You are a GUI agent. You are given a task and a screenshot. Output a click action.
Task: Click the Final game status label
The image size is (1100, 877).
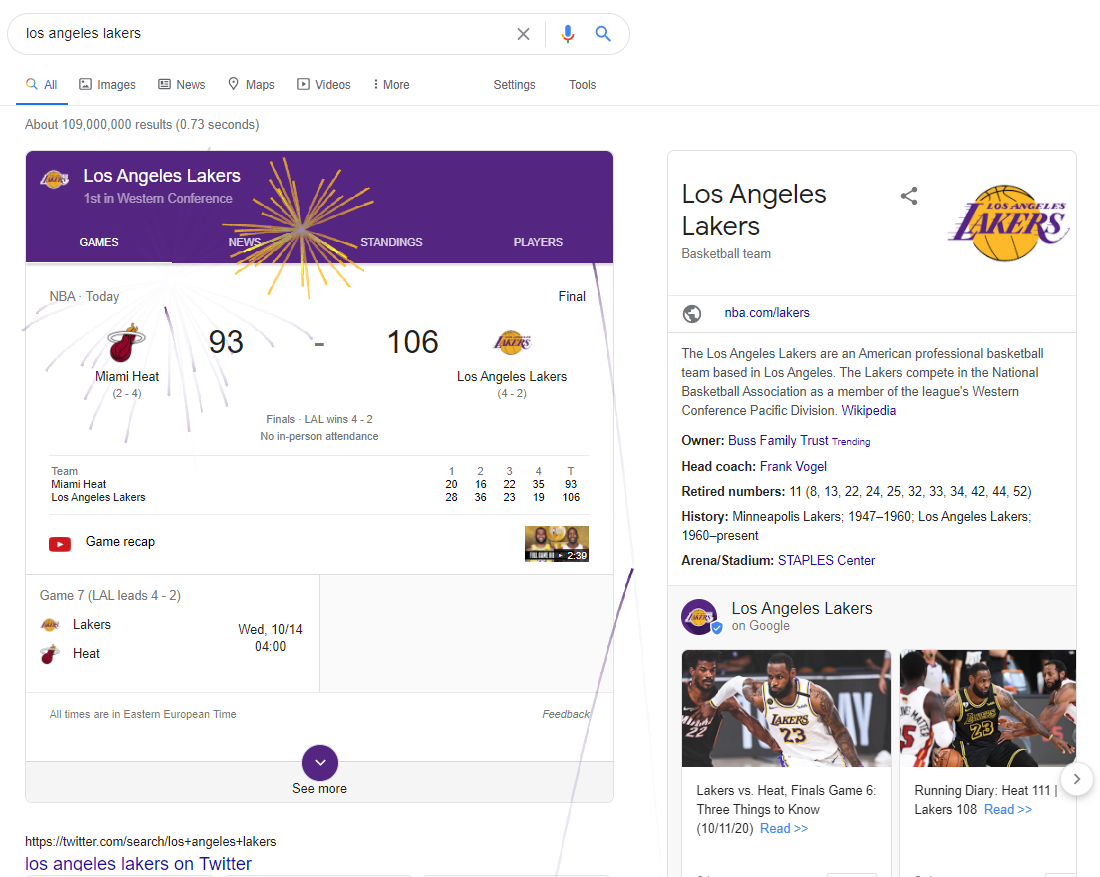[x=572, y=297]
